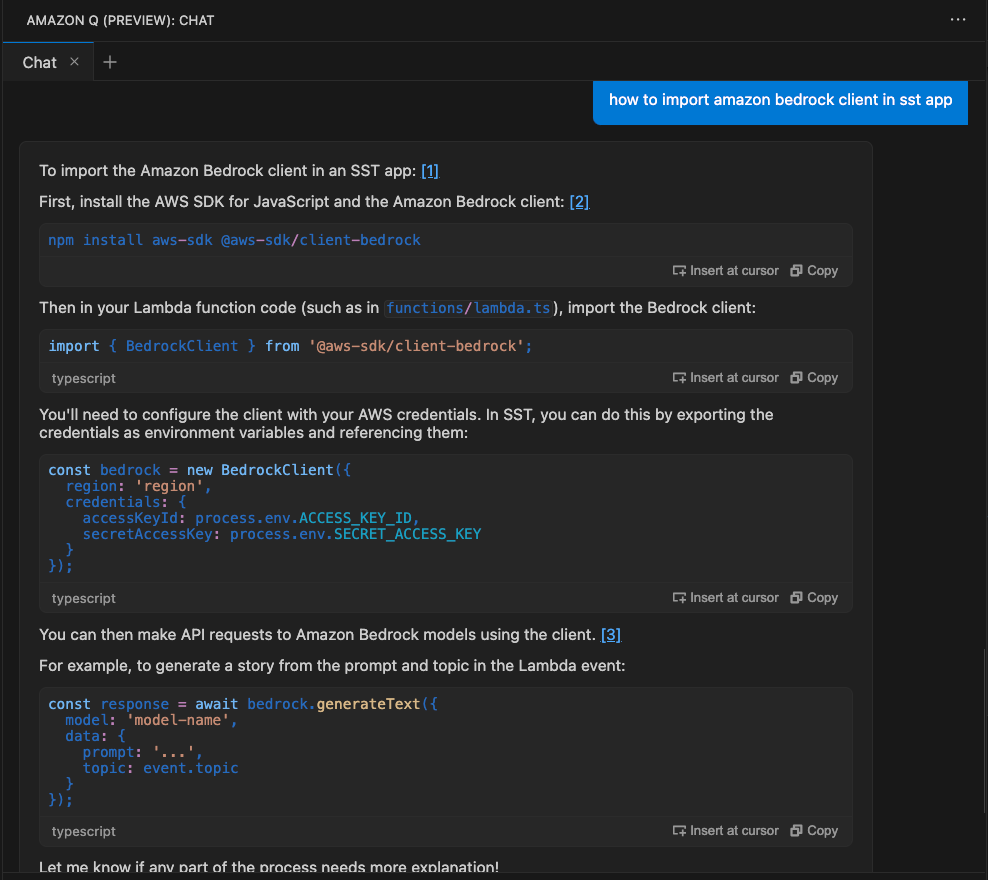Open citation link [1]
The image size is (988, 880).
(x=430, y=171)
